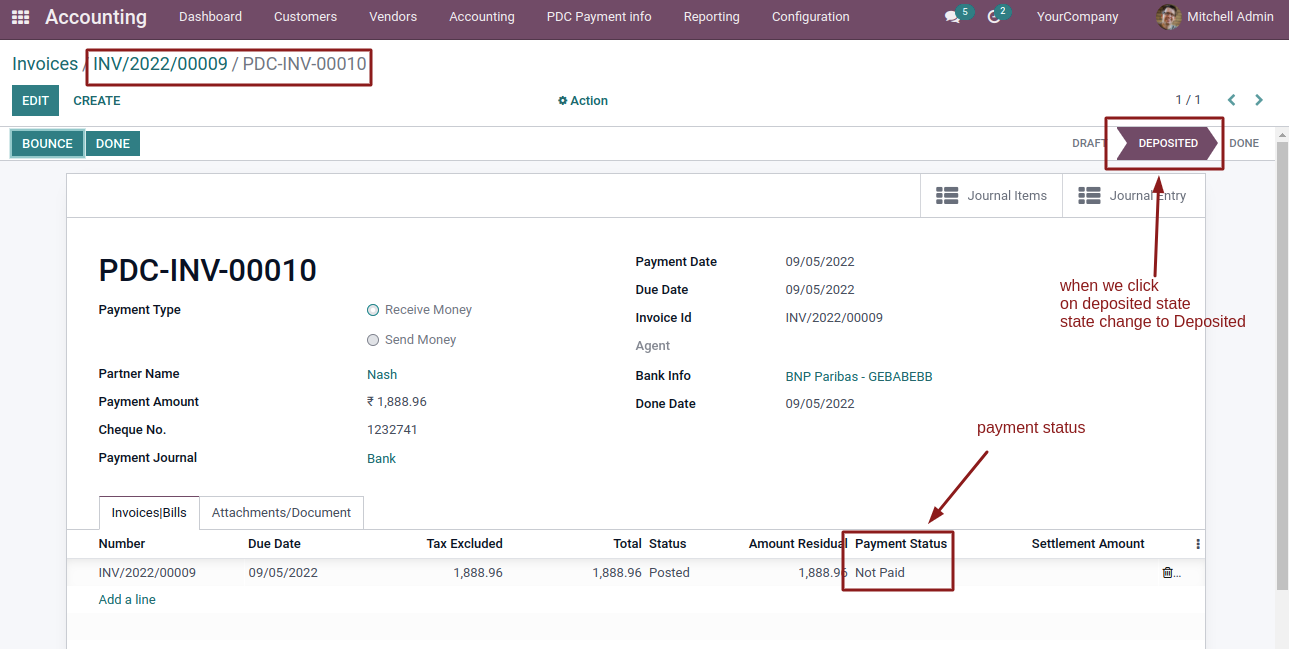1289x649 pixels.
Task: Navigate to INV/2022/00009 breadcrumb link
Action: 160,64
